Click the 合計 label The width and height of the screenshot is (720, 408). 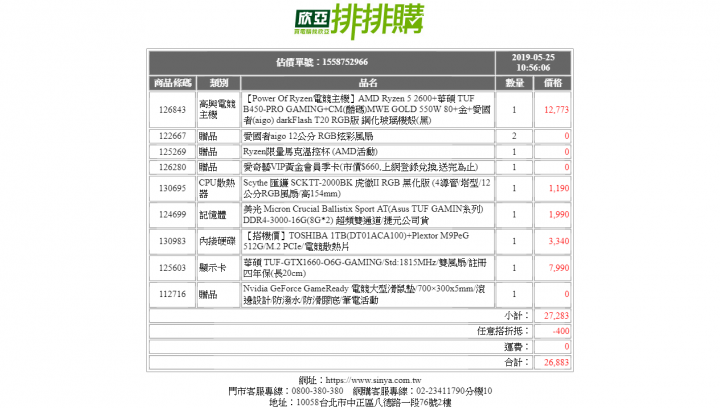[x=517, y=363]
